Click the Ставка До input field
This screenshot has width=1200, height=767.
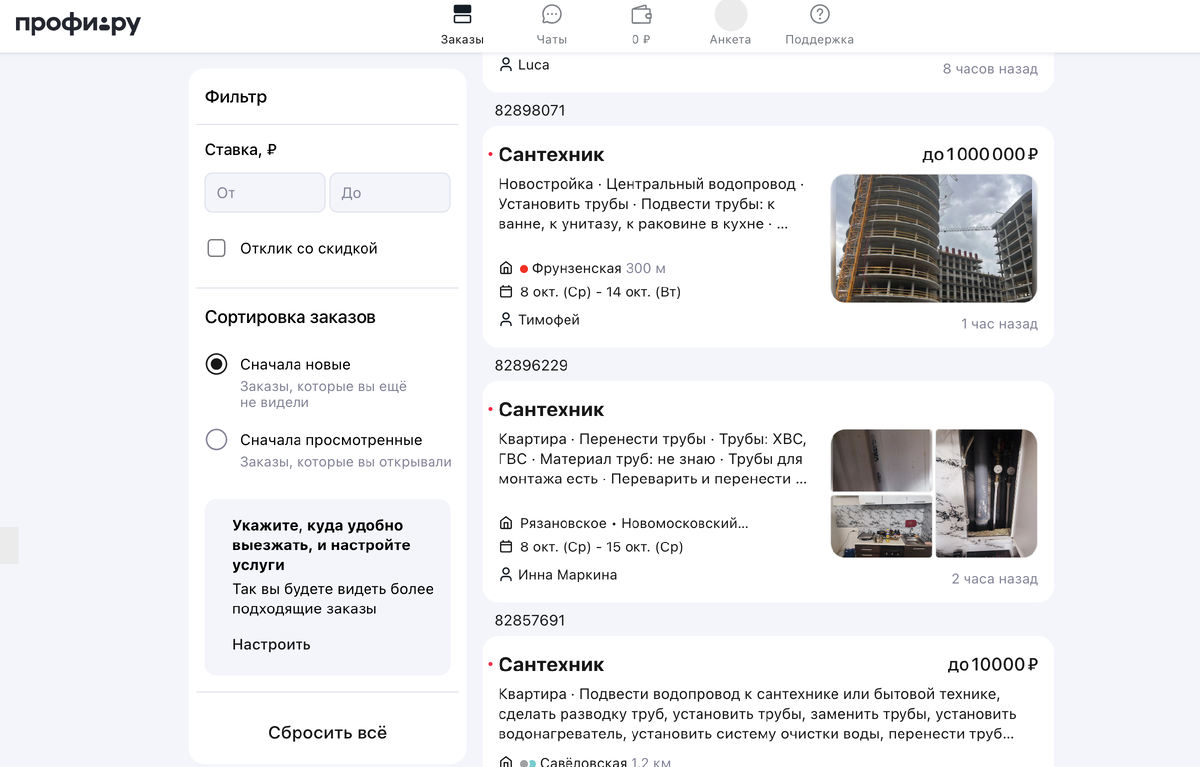390,192
